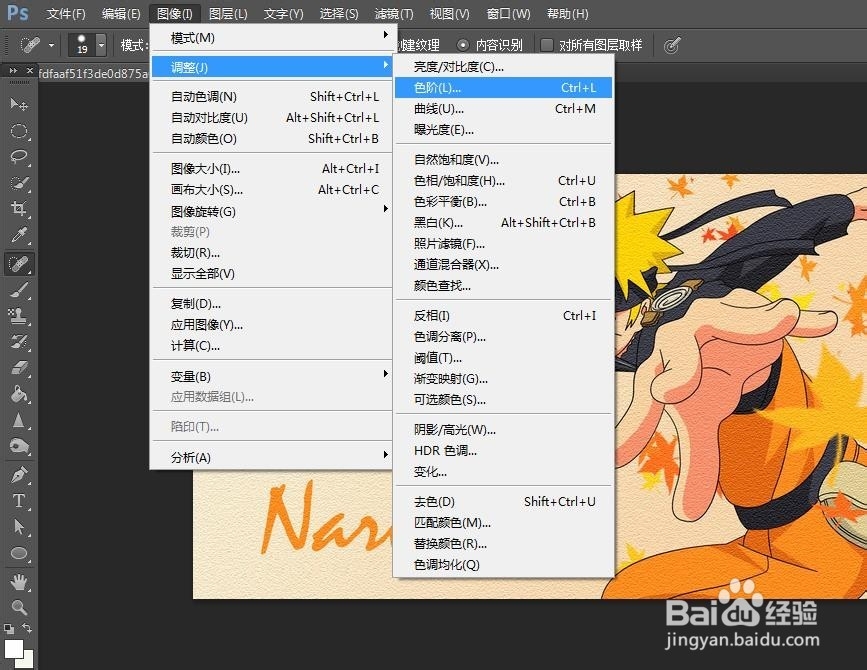
Task: Click the healing brush preset icon in options bar
Action: pos(30,45)
